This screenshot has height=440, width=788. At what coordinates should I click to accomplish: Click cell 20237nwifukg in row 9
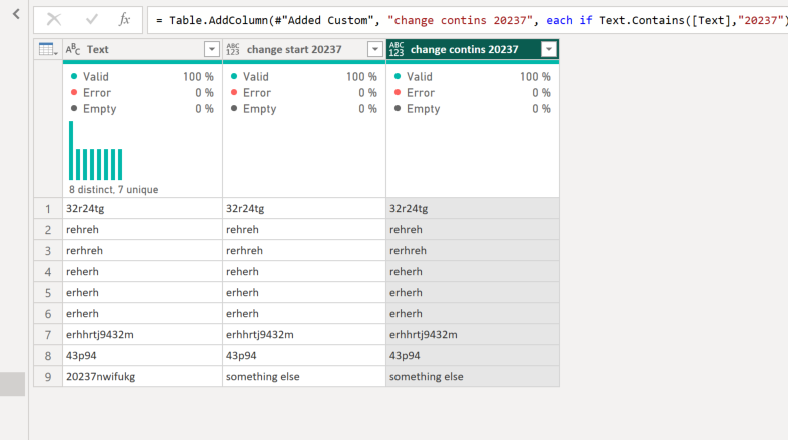pos(142,376)
